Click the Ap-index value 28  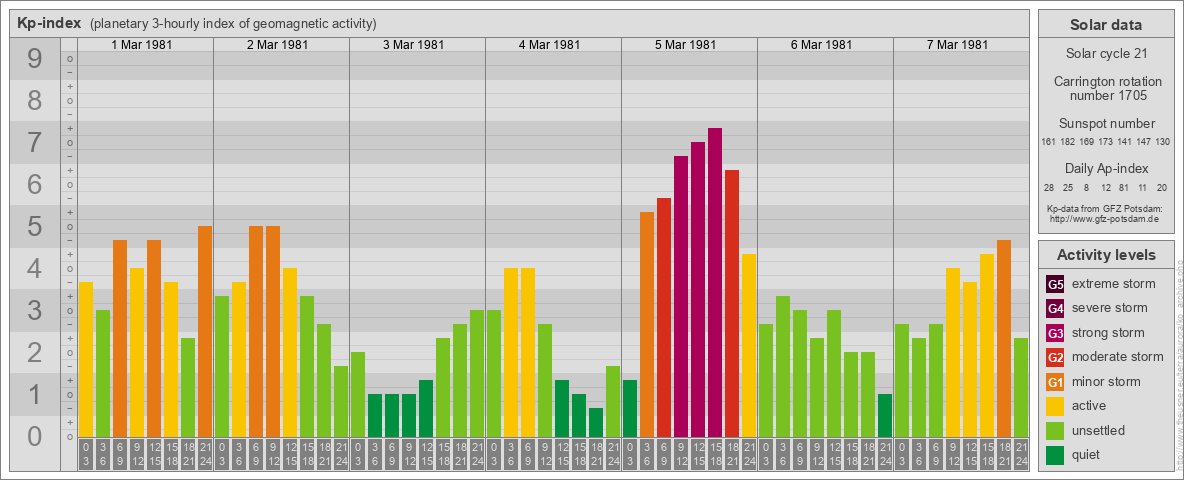click(x=1049, y=187)
